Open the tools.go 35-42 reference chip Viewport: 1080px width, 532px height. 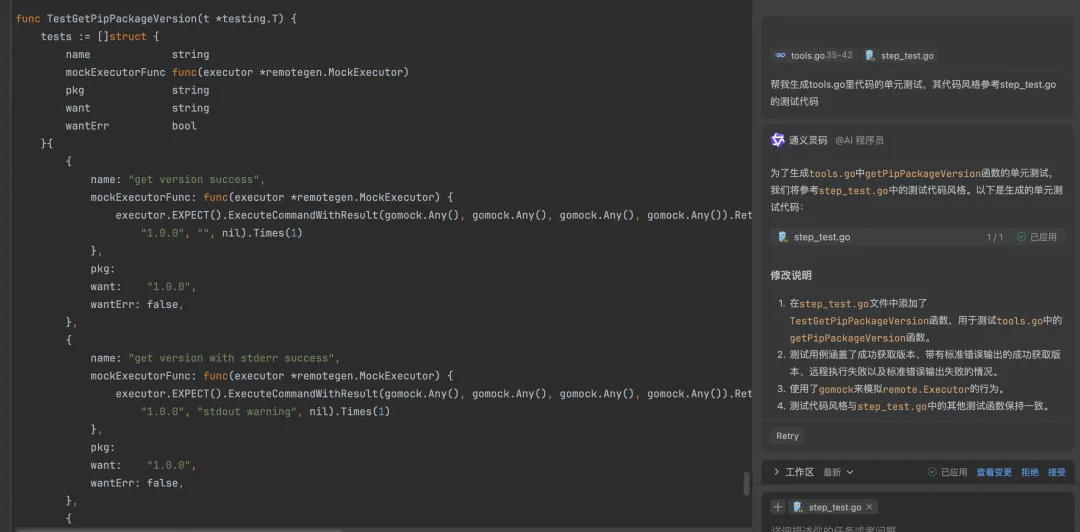pyautogui.click(x=813, y=55)
